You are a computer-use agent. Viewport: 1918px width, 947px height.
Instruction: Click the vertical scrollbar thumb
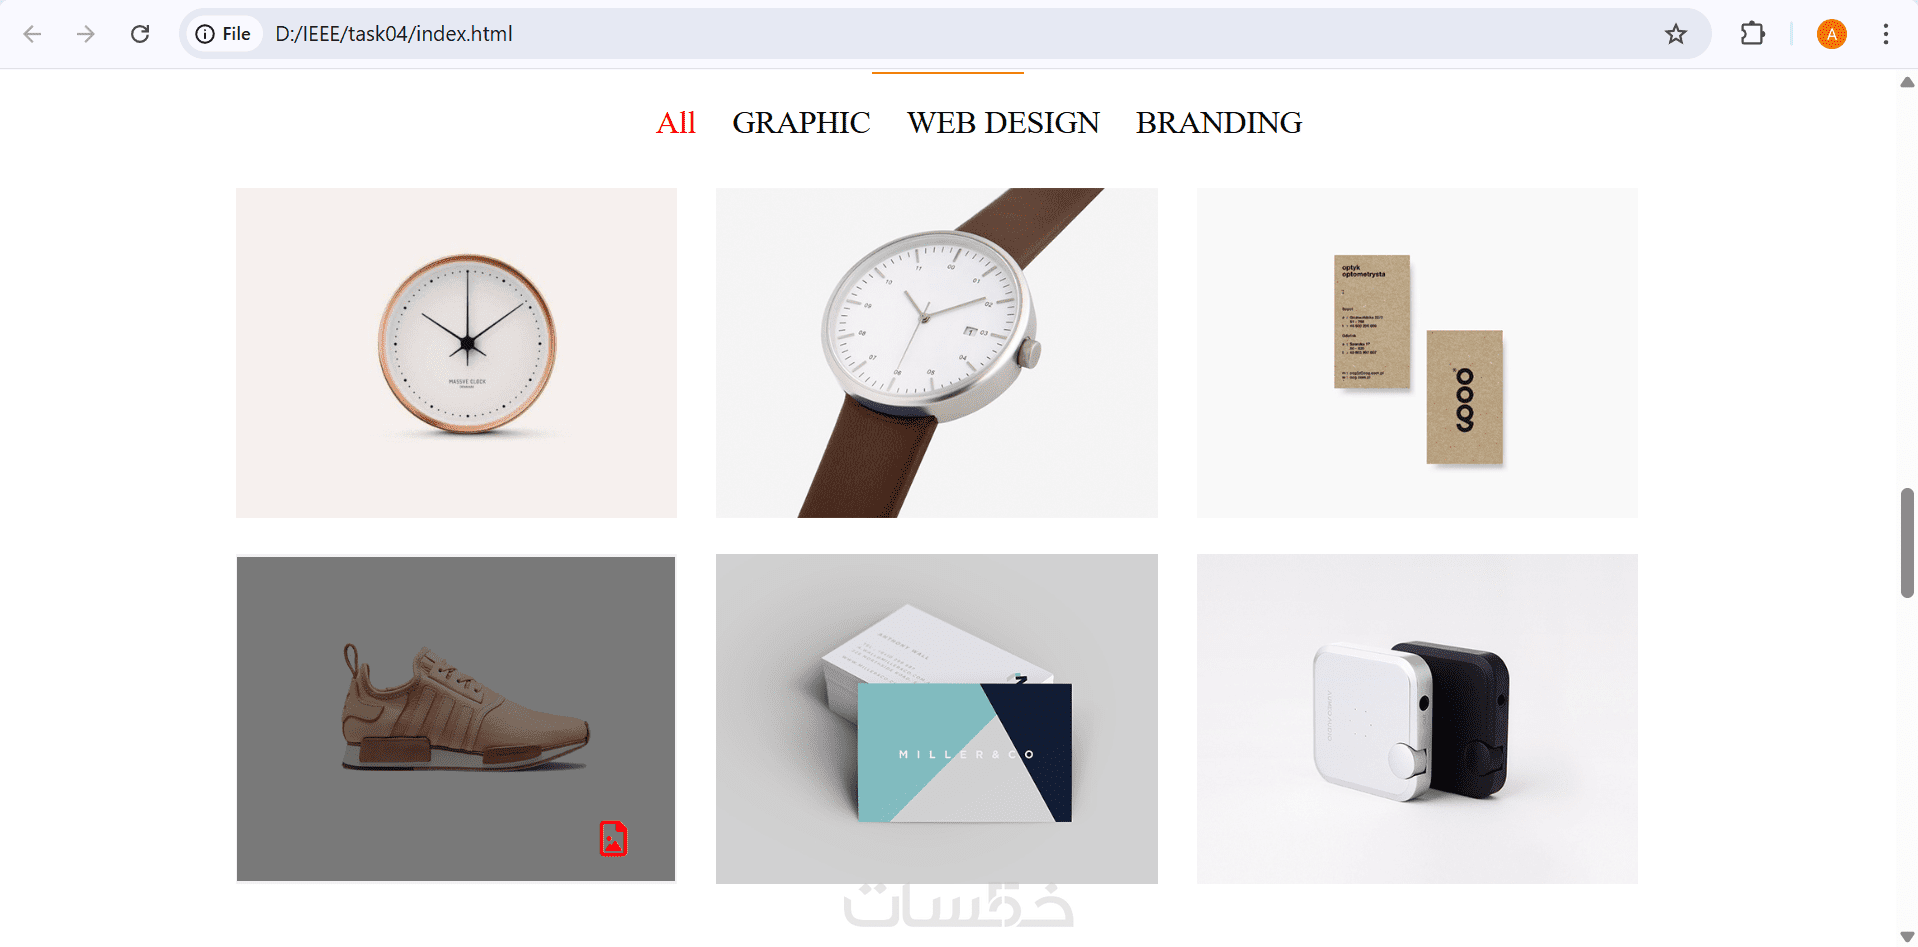[x=1907, y=543]
